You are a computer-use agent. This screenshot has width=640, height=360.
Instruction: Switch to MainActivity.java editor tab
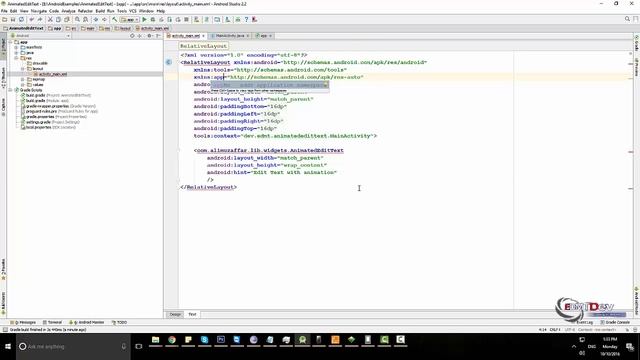229,36
